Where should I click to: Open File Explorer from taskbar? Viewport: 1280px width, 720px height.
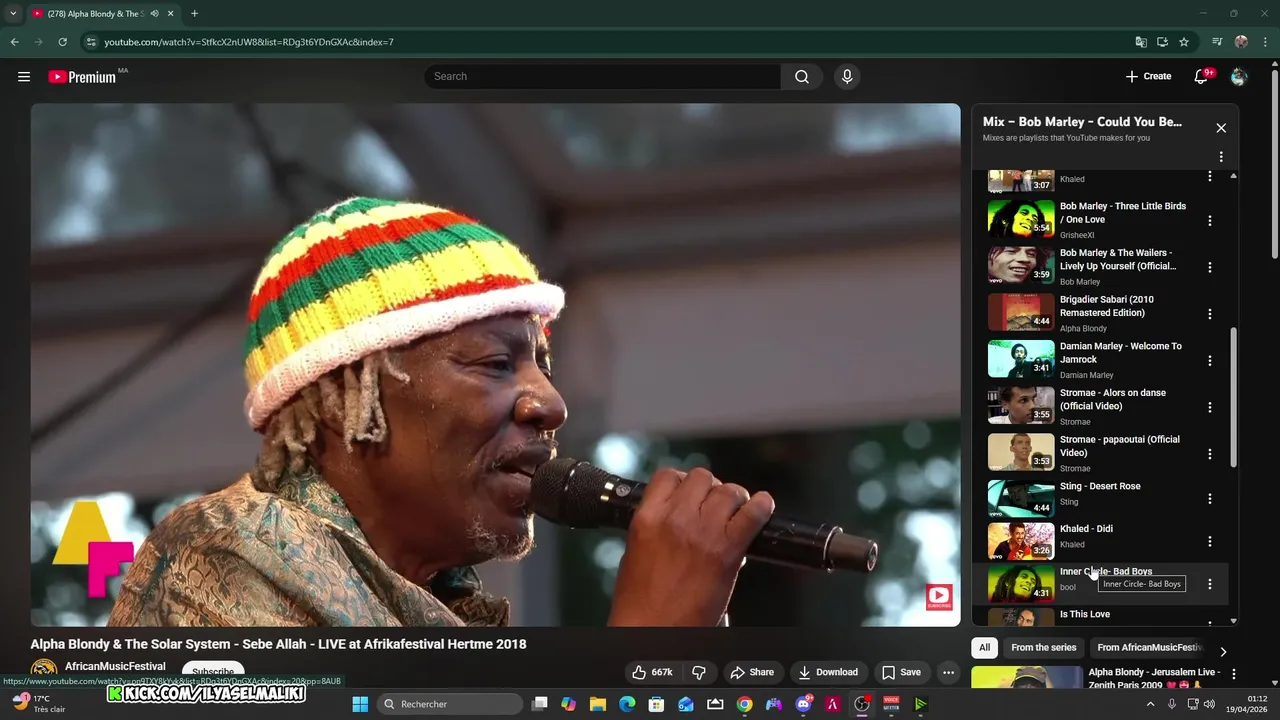click(598, 704)
